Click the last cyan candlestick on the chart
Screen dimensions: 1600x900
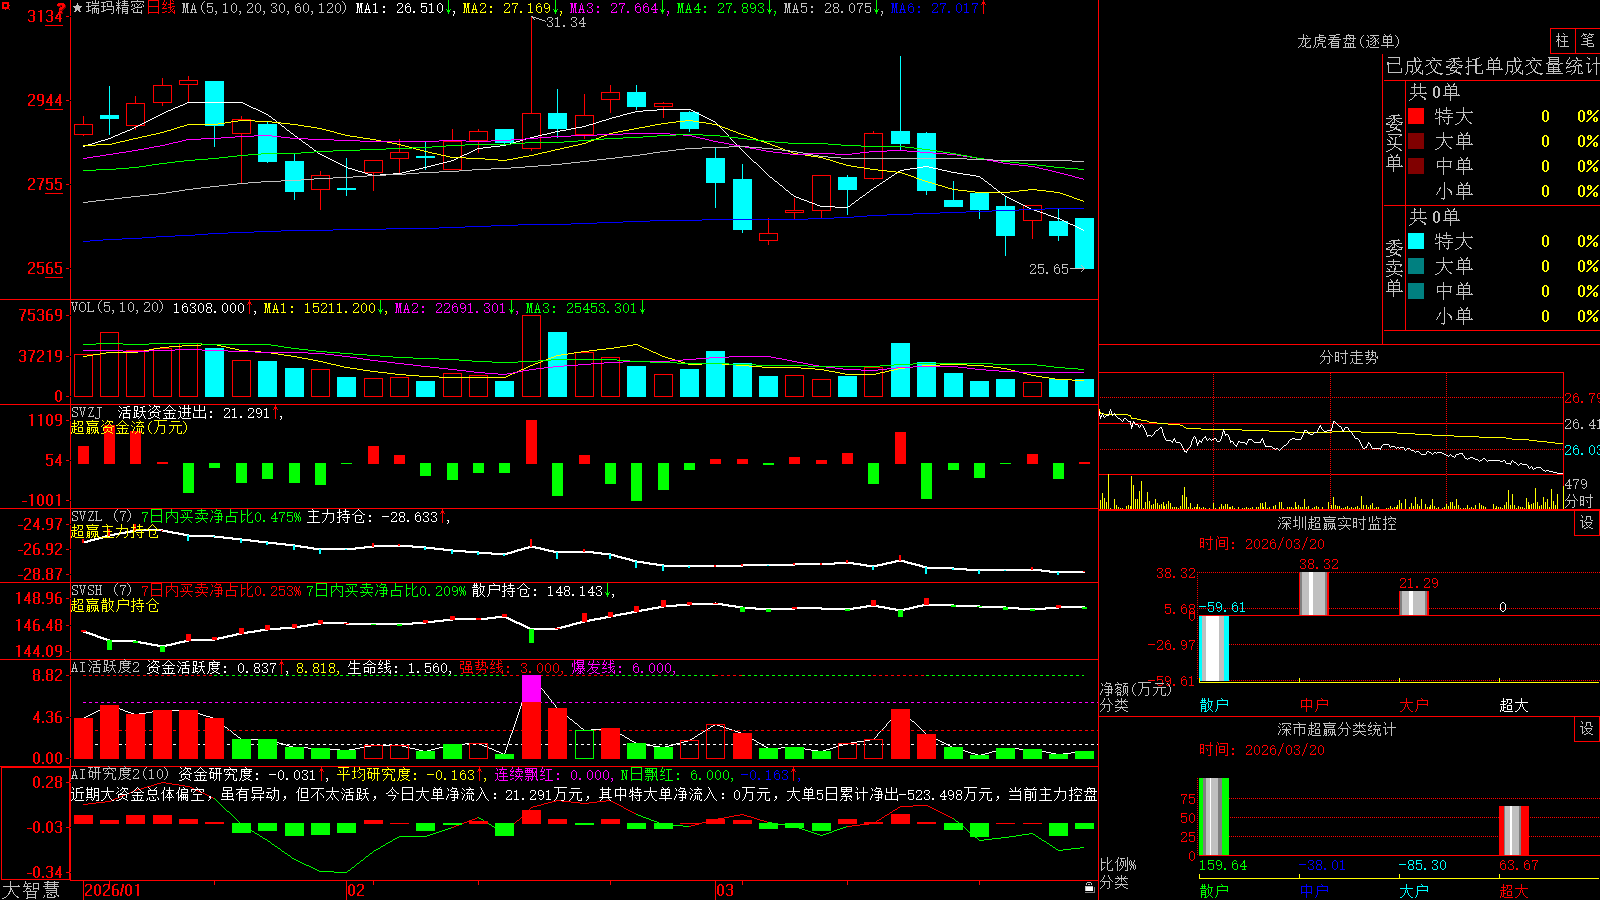[1084, 243]
